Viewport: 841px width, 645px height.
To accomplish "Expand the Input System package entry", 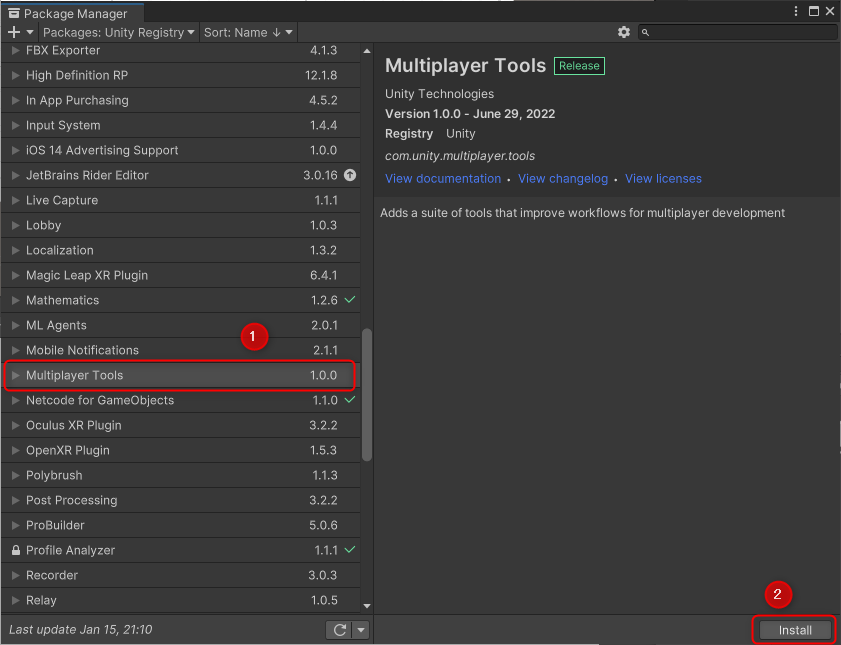I will (x=14, y=125).
